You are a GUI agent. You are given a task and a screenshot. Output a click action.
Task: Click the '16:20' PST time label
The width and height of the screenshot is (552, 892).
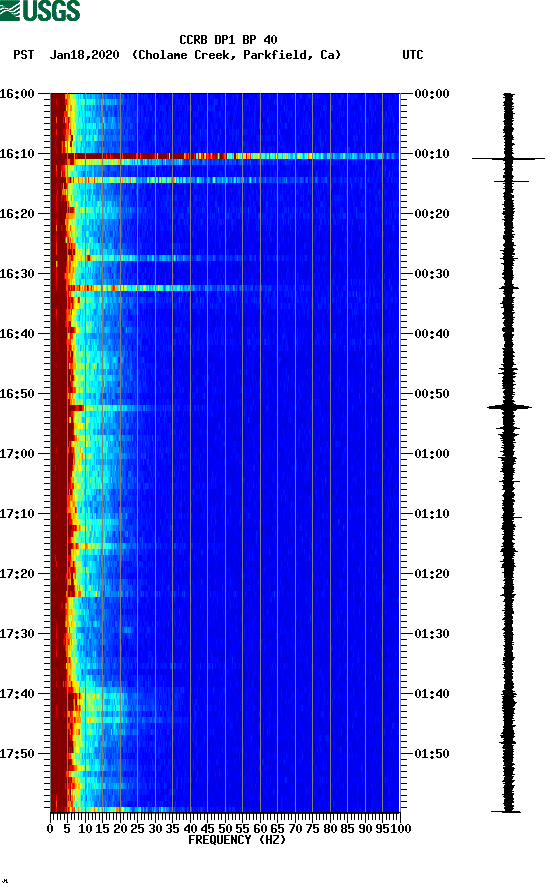(17, 214)
